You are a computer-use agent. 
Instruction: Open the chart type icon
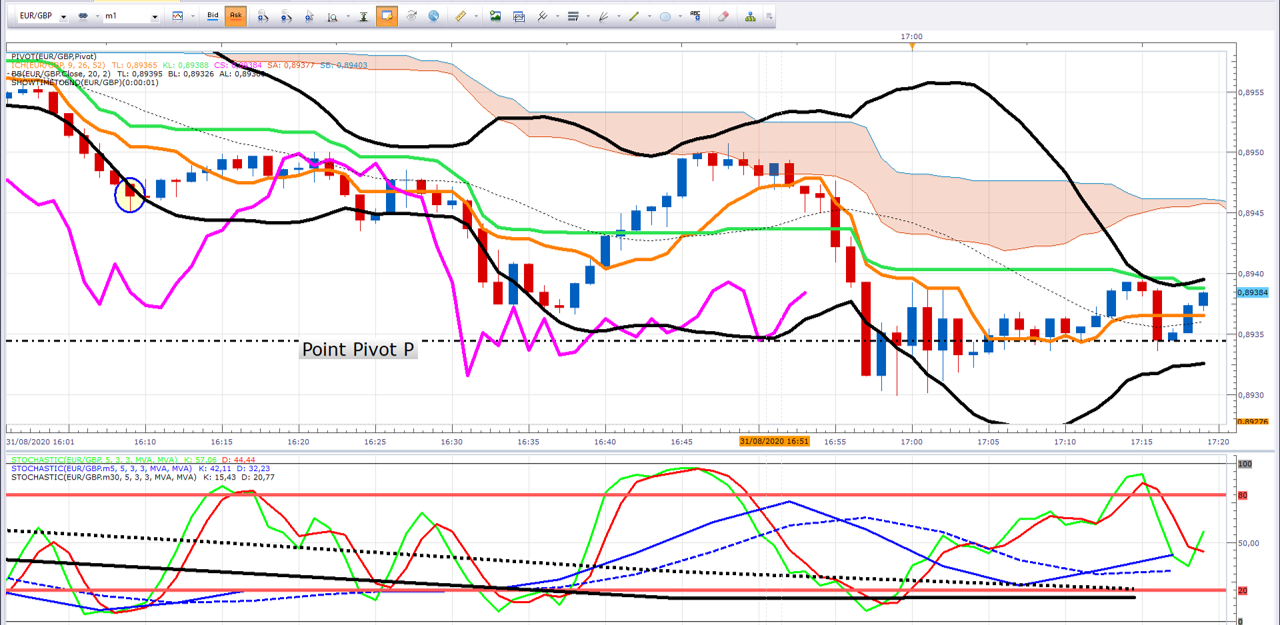click(178, 16)
